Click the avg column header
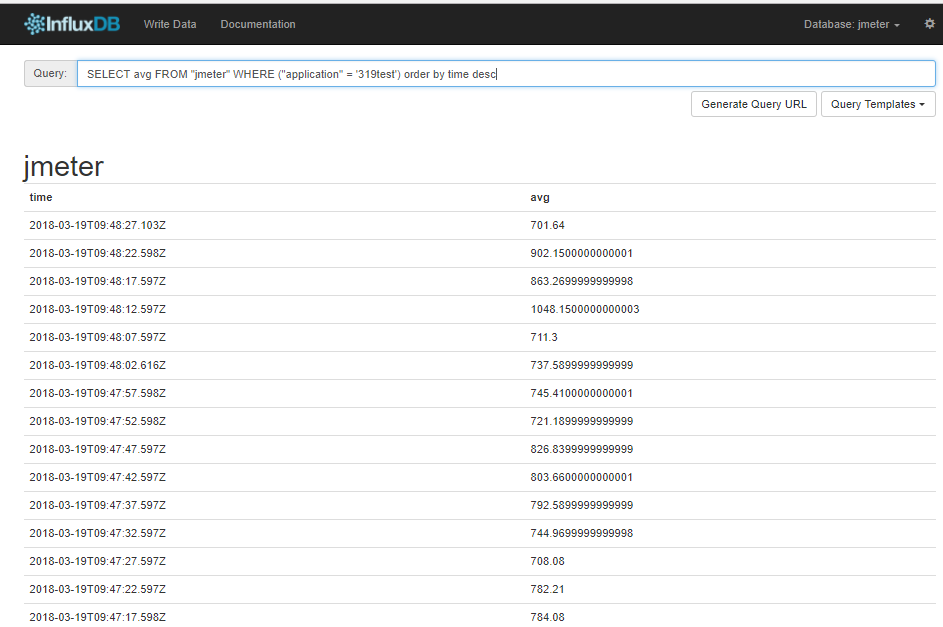Image resolution: width=943 pixels, height=627 pixels. point(540,197)
